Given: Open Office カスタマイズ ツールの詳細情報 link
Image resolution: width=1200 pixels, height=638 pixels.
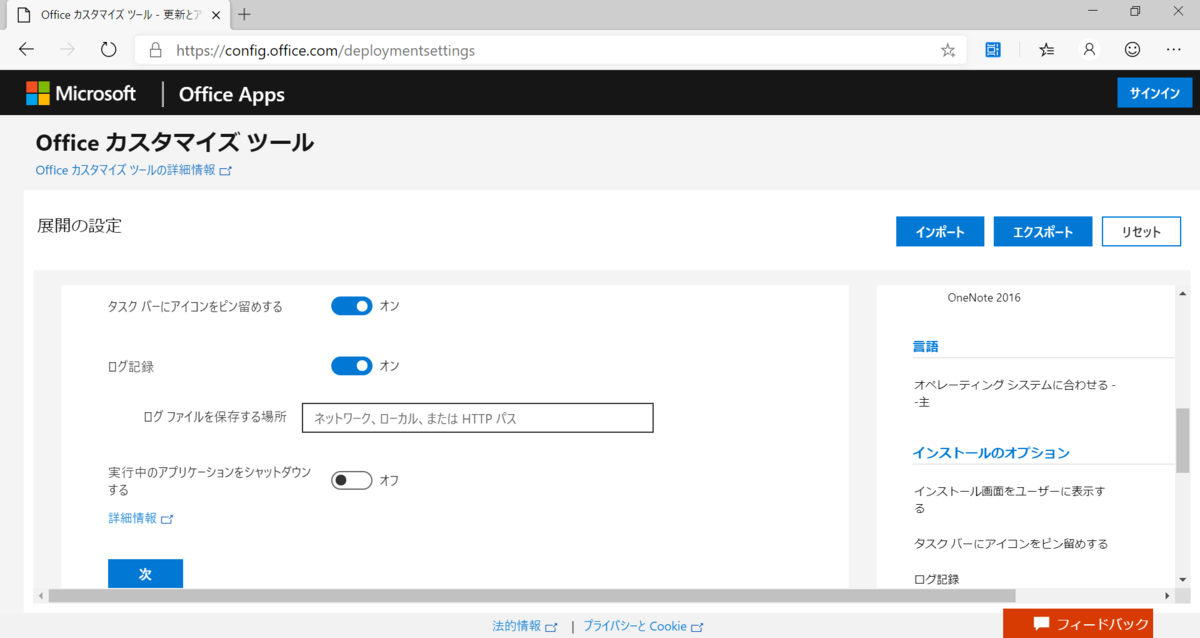Looking at the screenshot, I should (x=133, y=170).
